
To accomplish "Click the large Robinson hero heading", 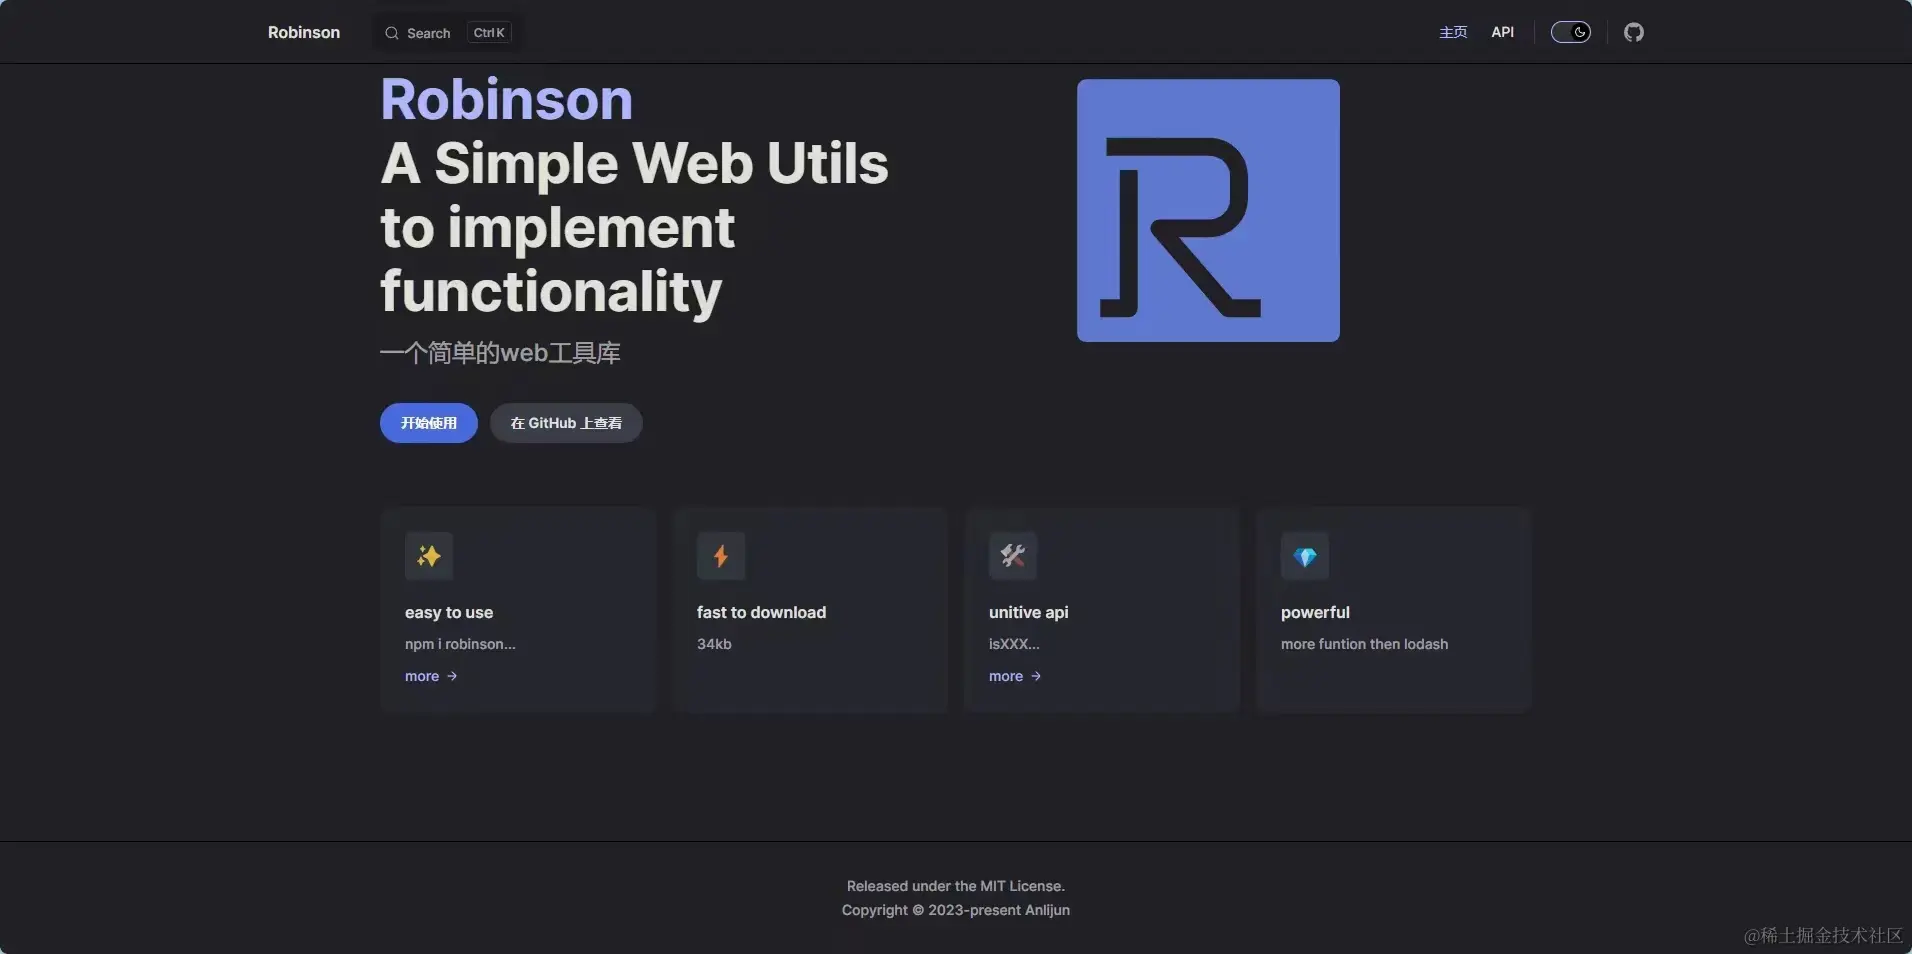I will coord(506,99).
